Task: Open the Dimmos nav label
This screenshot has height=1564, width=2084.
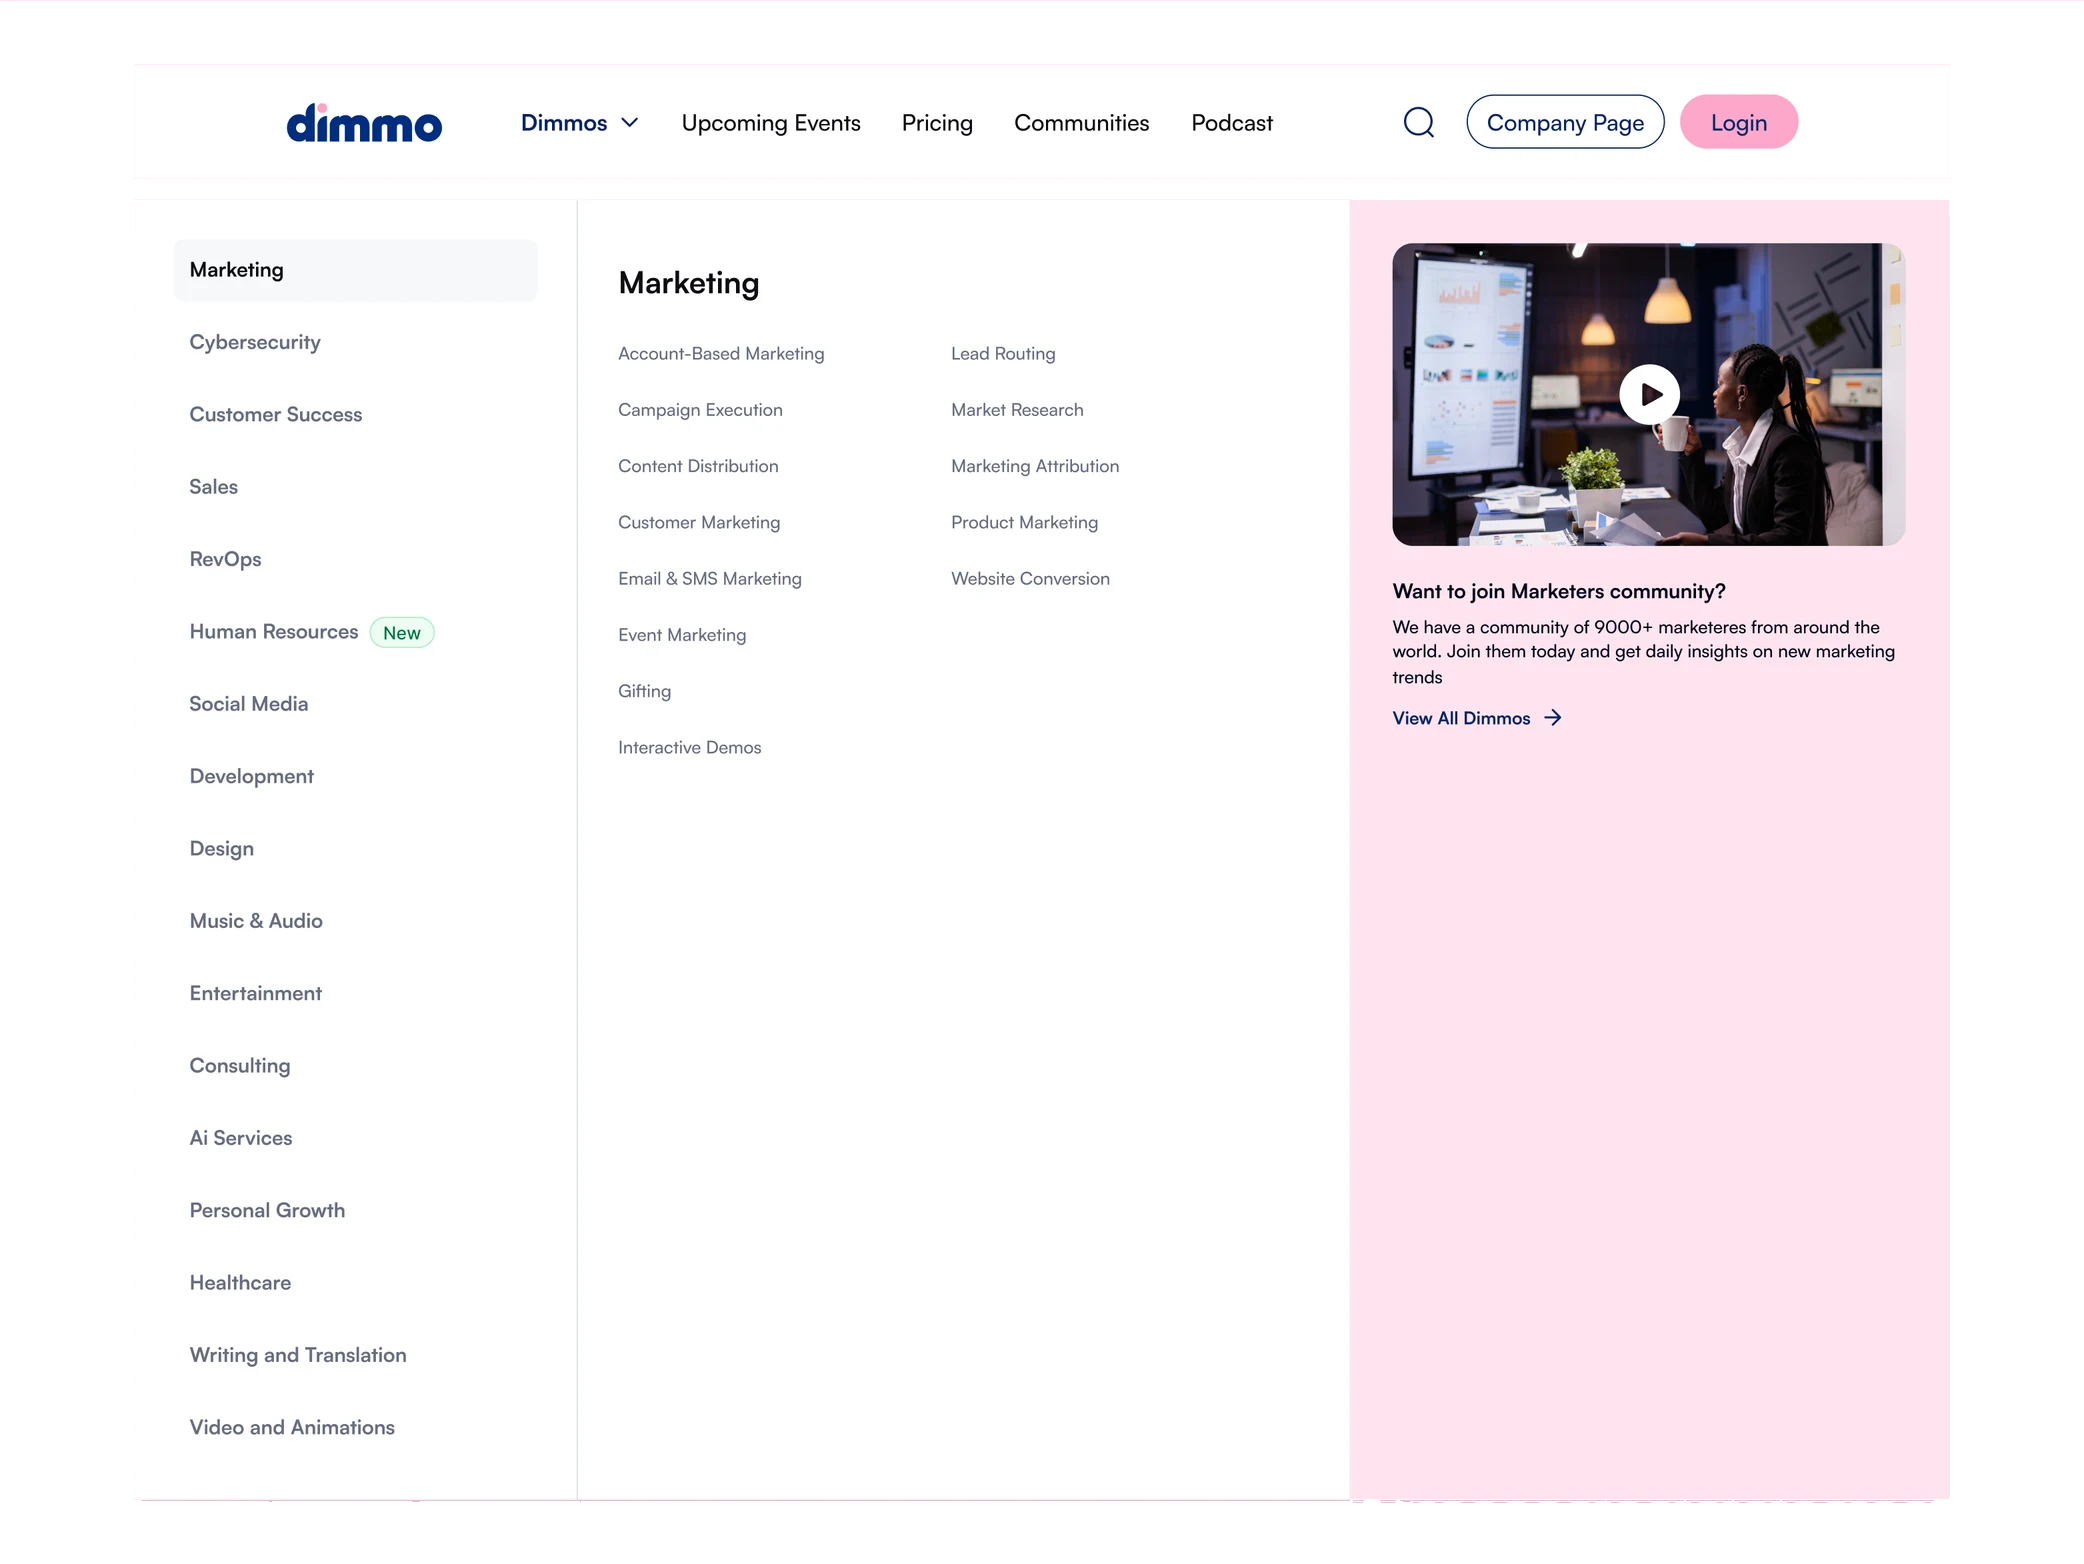Action: pos(564,122)
